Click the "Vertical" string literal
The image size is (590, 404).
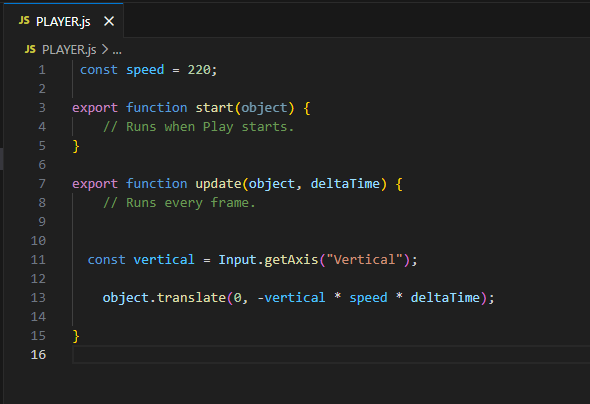365,260
